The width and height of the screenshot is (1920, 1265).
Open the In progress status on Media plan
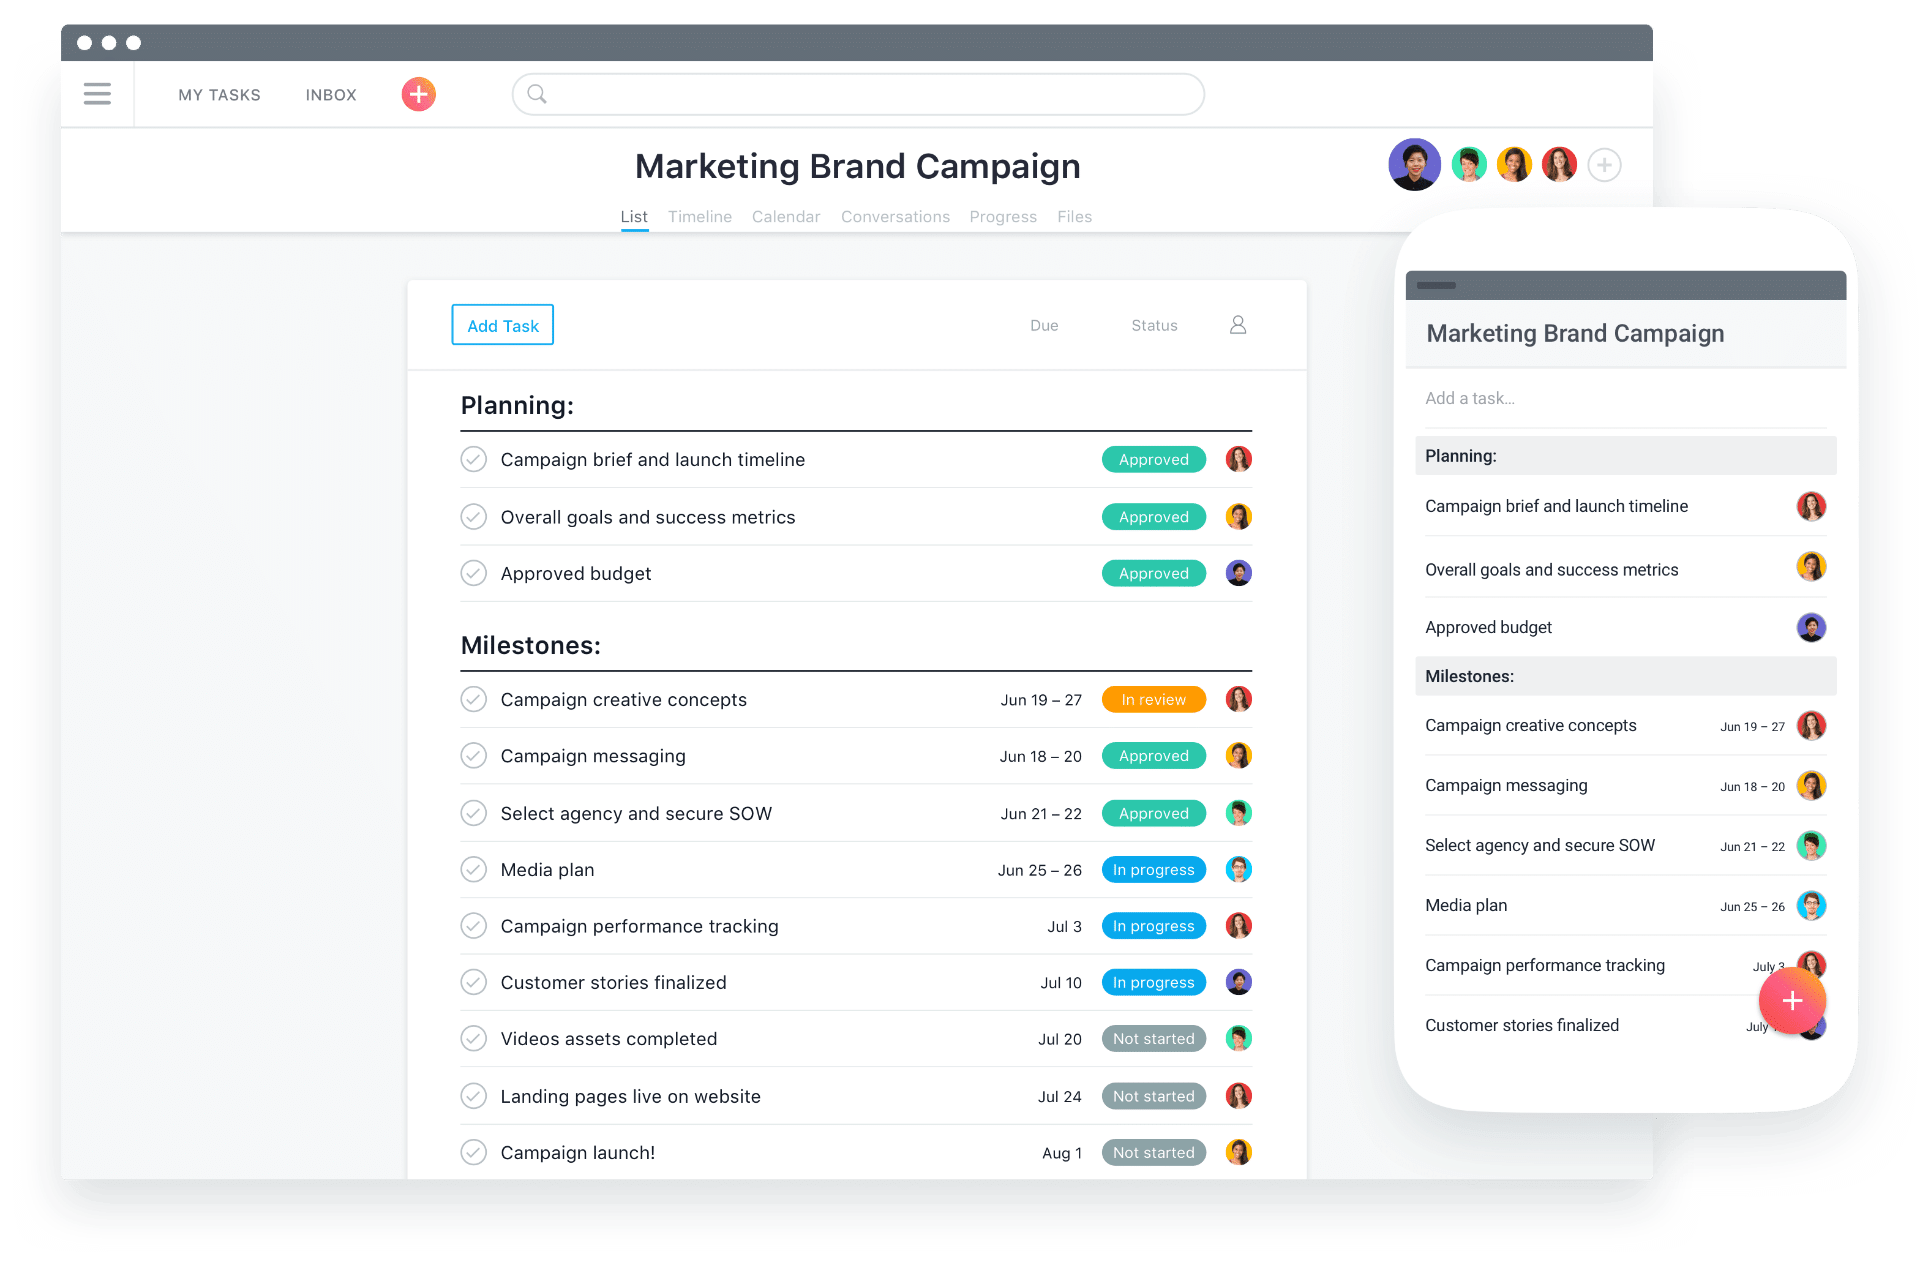[x=1153, y=869]
